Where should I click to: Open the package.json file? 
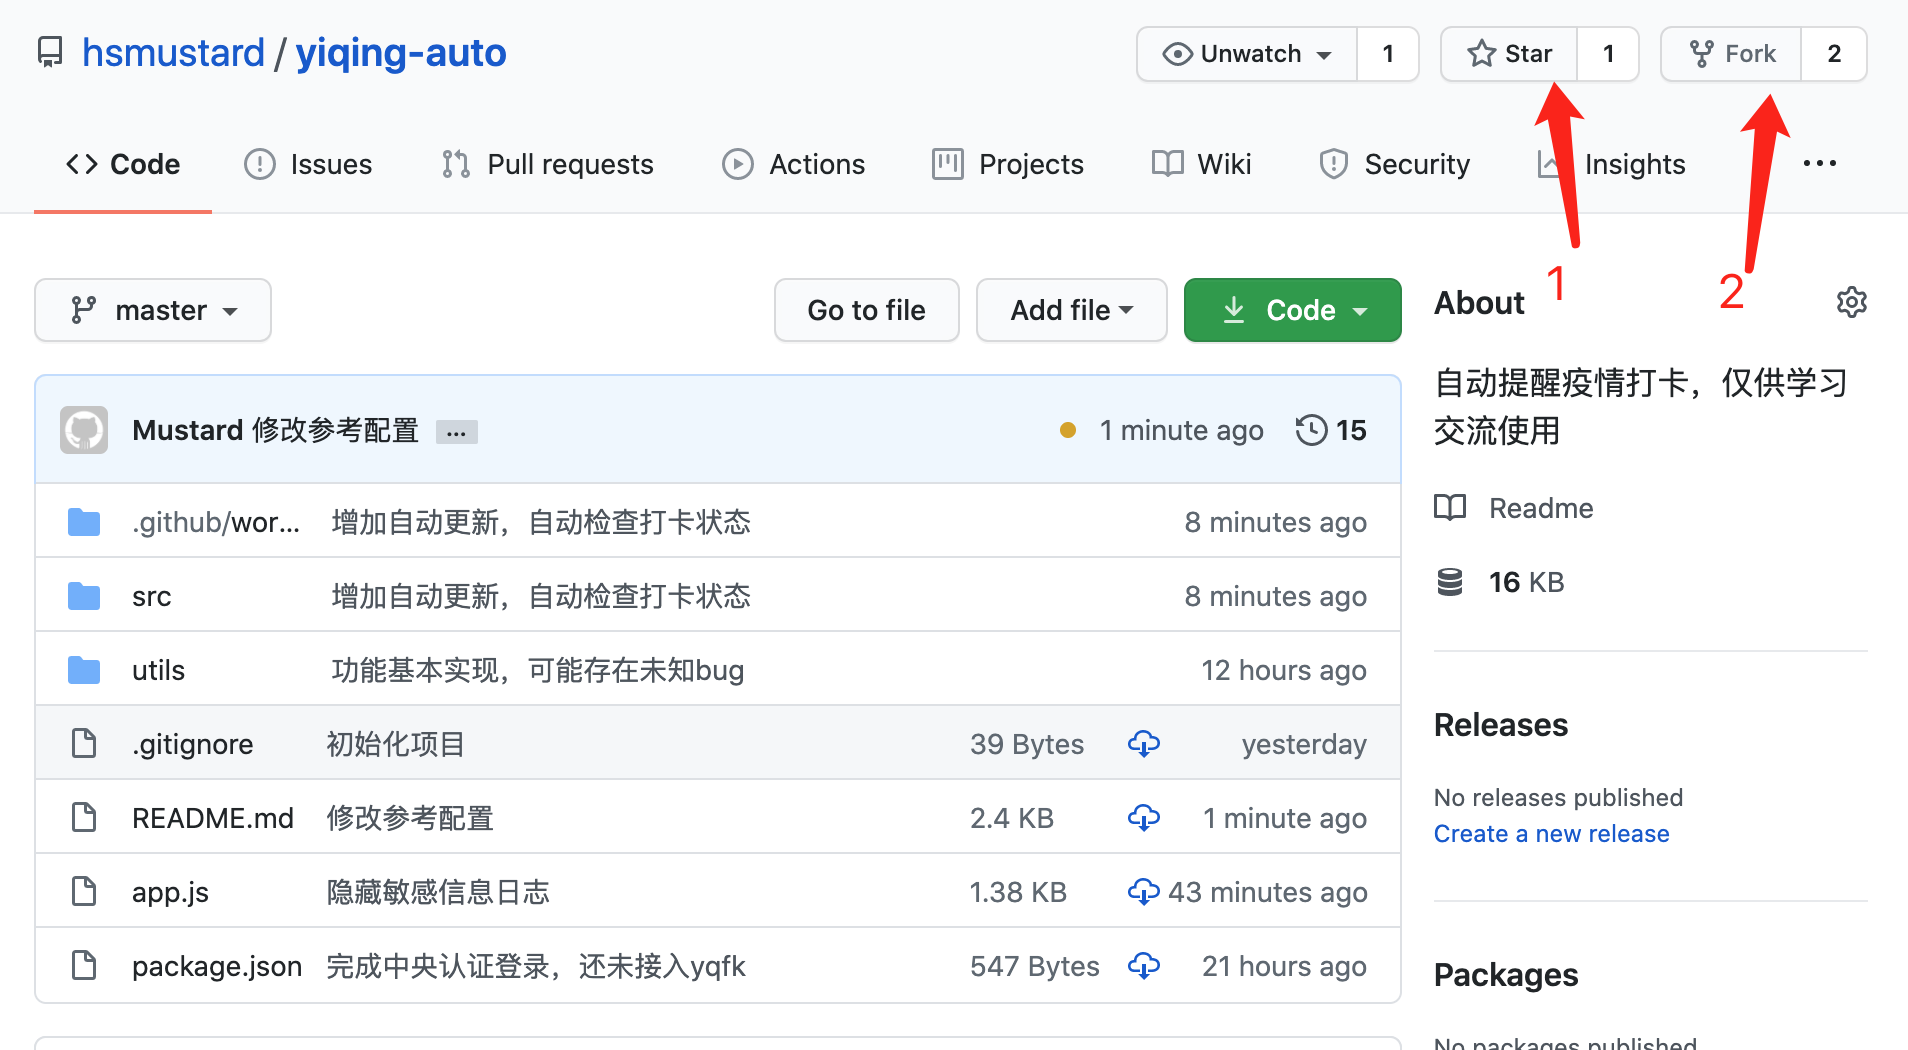point(217,966)
